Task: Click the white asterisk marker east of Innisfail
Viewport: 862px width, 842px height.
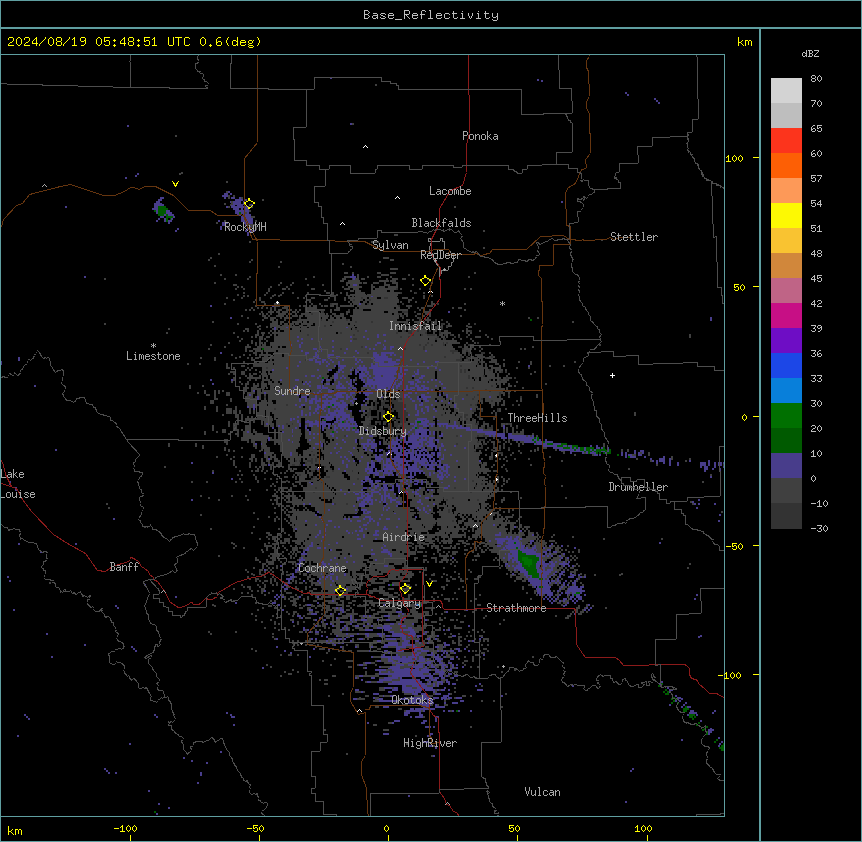Action: tap(502, 303)
